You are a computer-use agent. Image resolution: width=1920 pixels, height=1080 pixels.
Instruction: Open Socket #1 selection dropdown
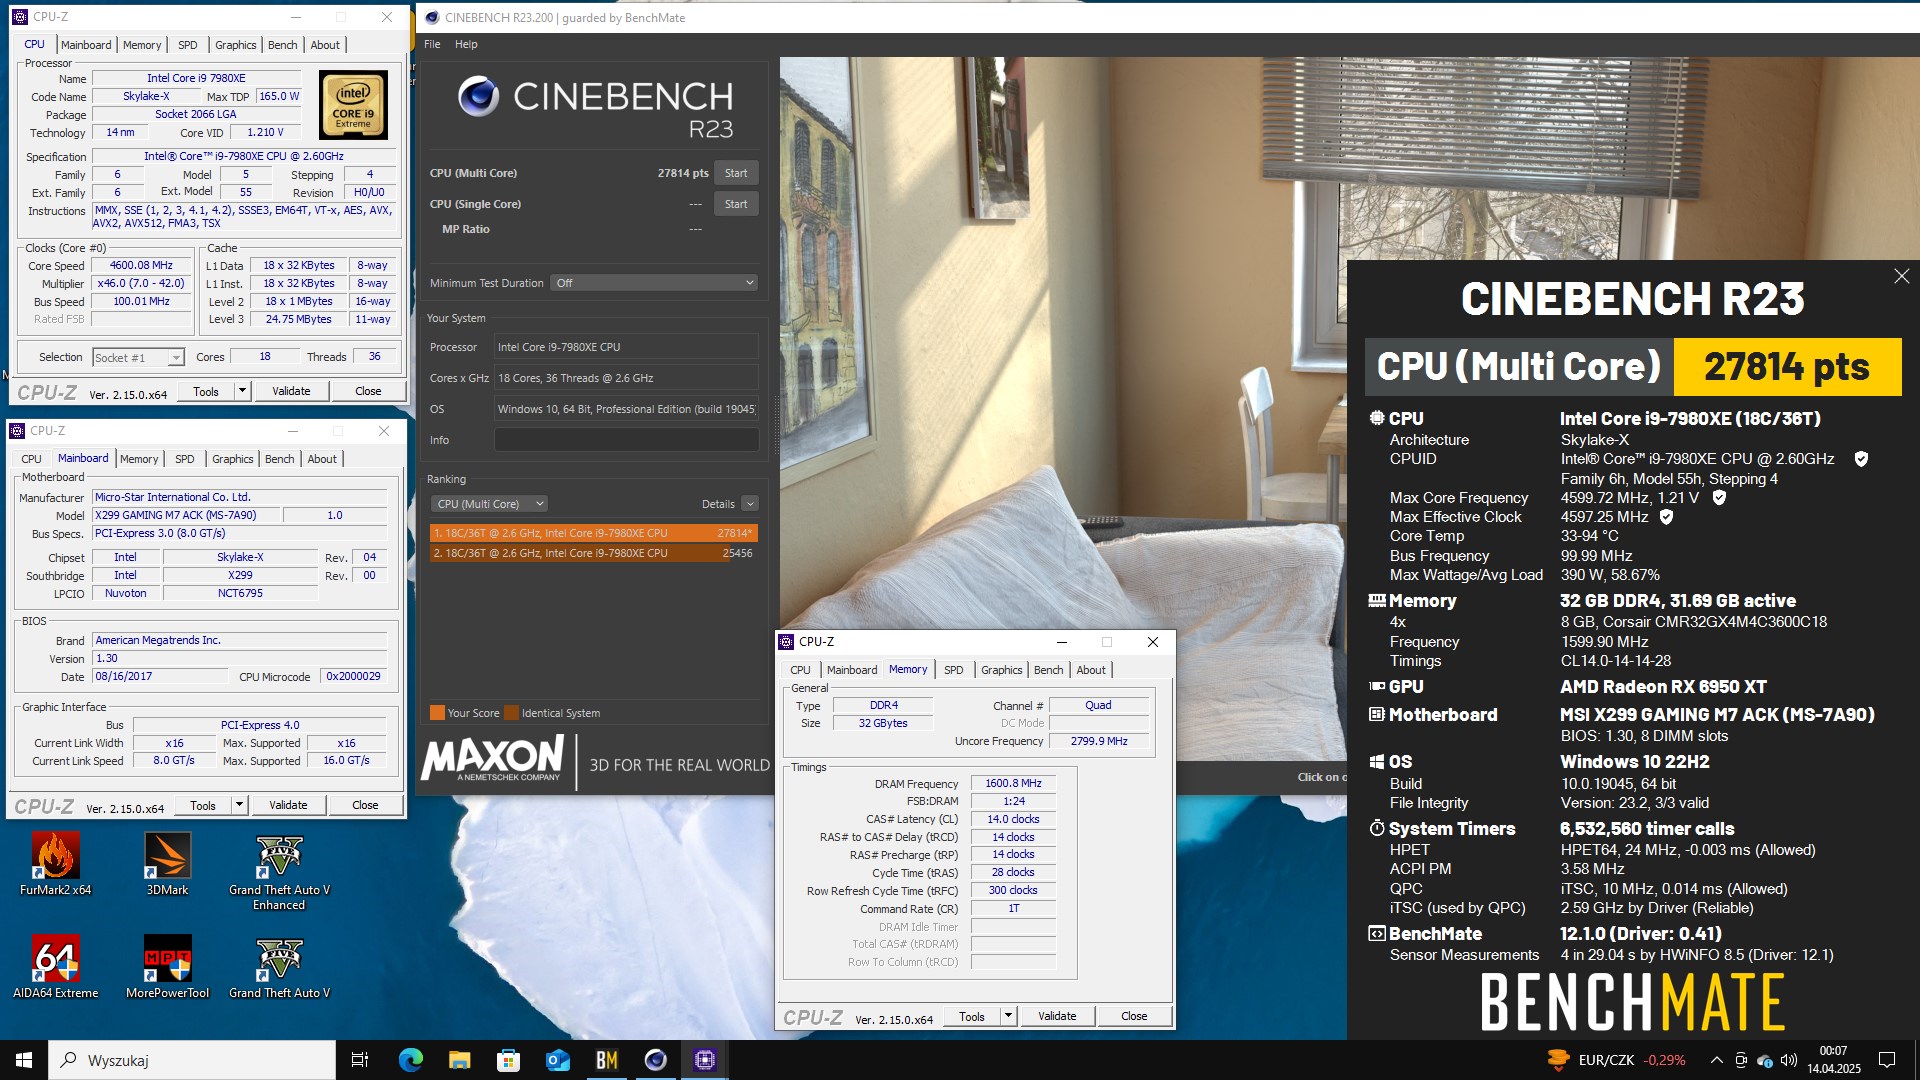pos(138,357)
